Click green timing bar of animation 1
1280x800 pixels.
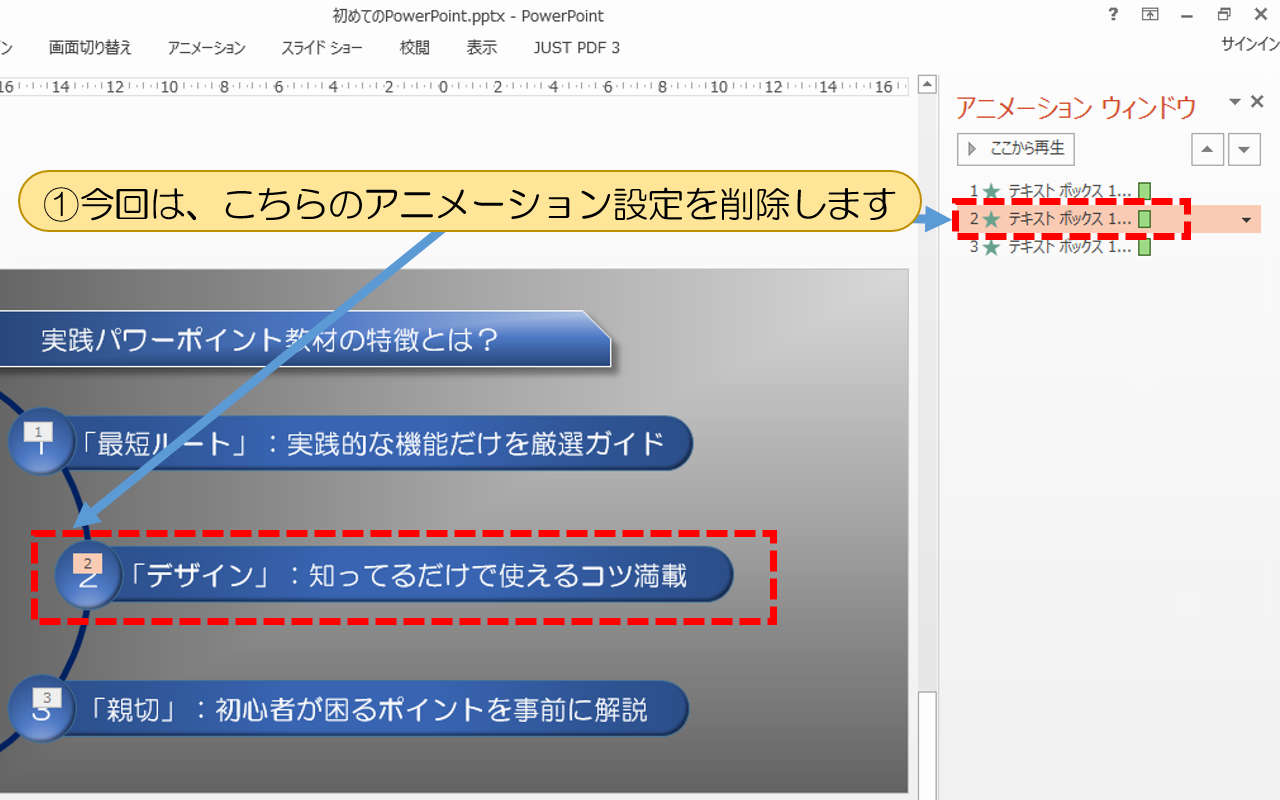click(1145, 190)
